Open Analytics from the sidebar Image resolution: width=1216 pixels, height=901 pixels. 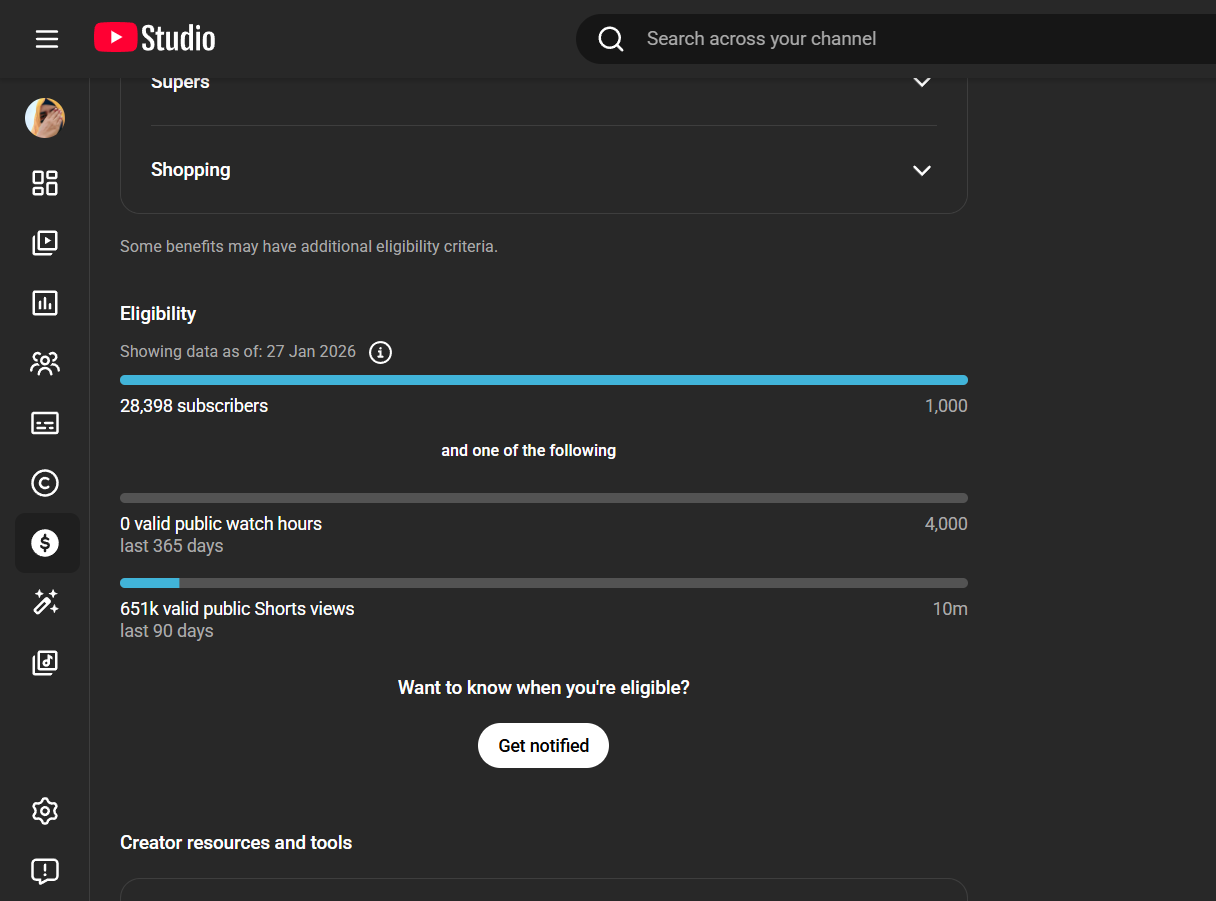click(45, 303)
